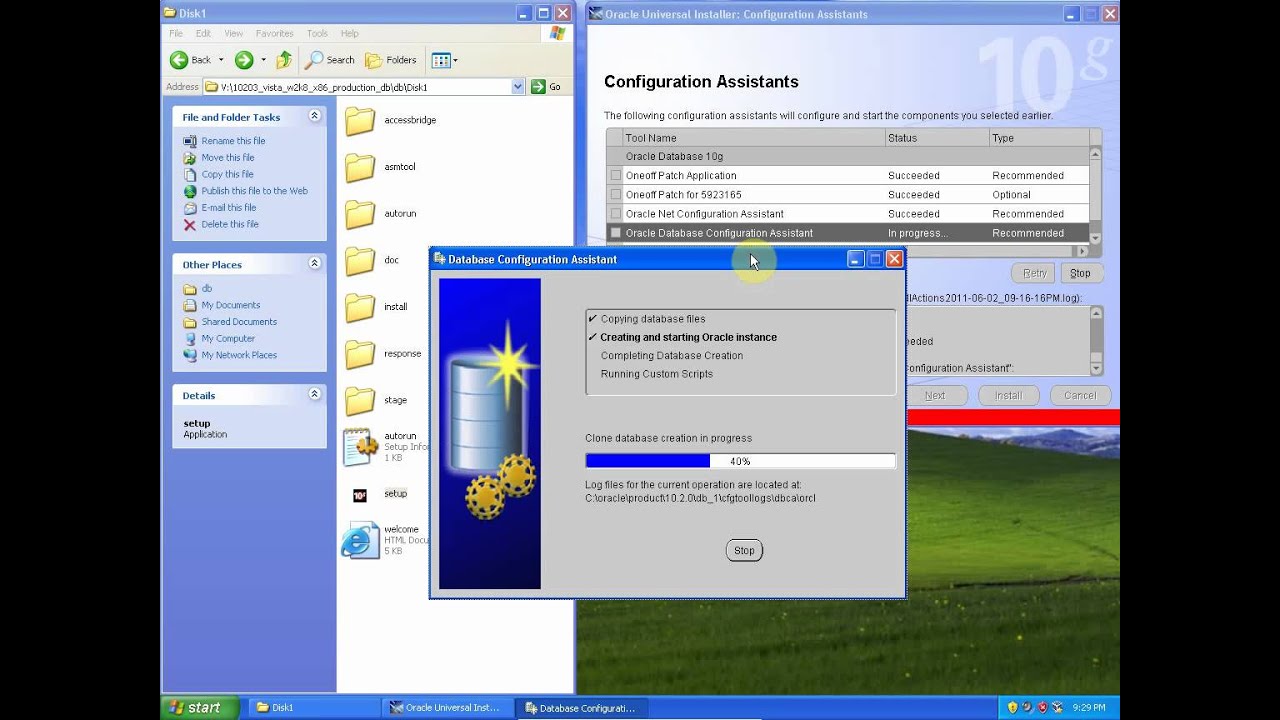The width and height of the screenshot is (1280, 720).
Task: Click Rename this file link
Action: [233, 141]
